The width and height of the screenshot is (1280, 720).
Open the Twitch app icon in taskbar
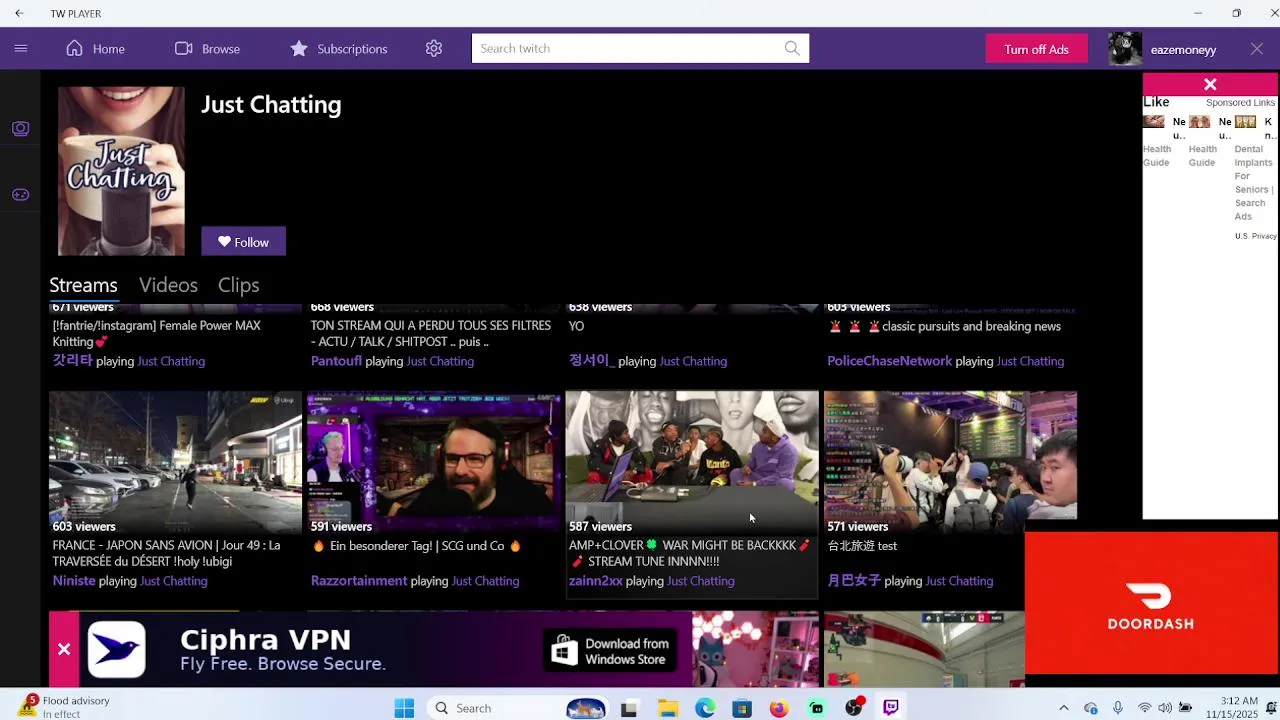pyautogui.click(x=890, y=708)
